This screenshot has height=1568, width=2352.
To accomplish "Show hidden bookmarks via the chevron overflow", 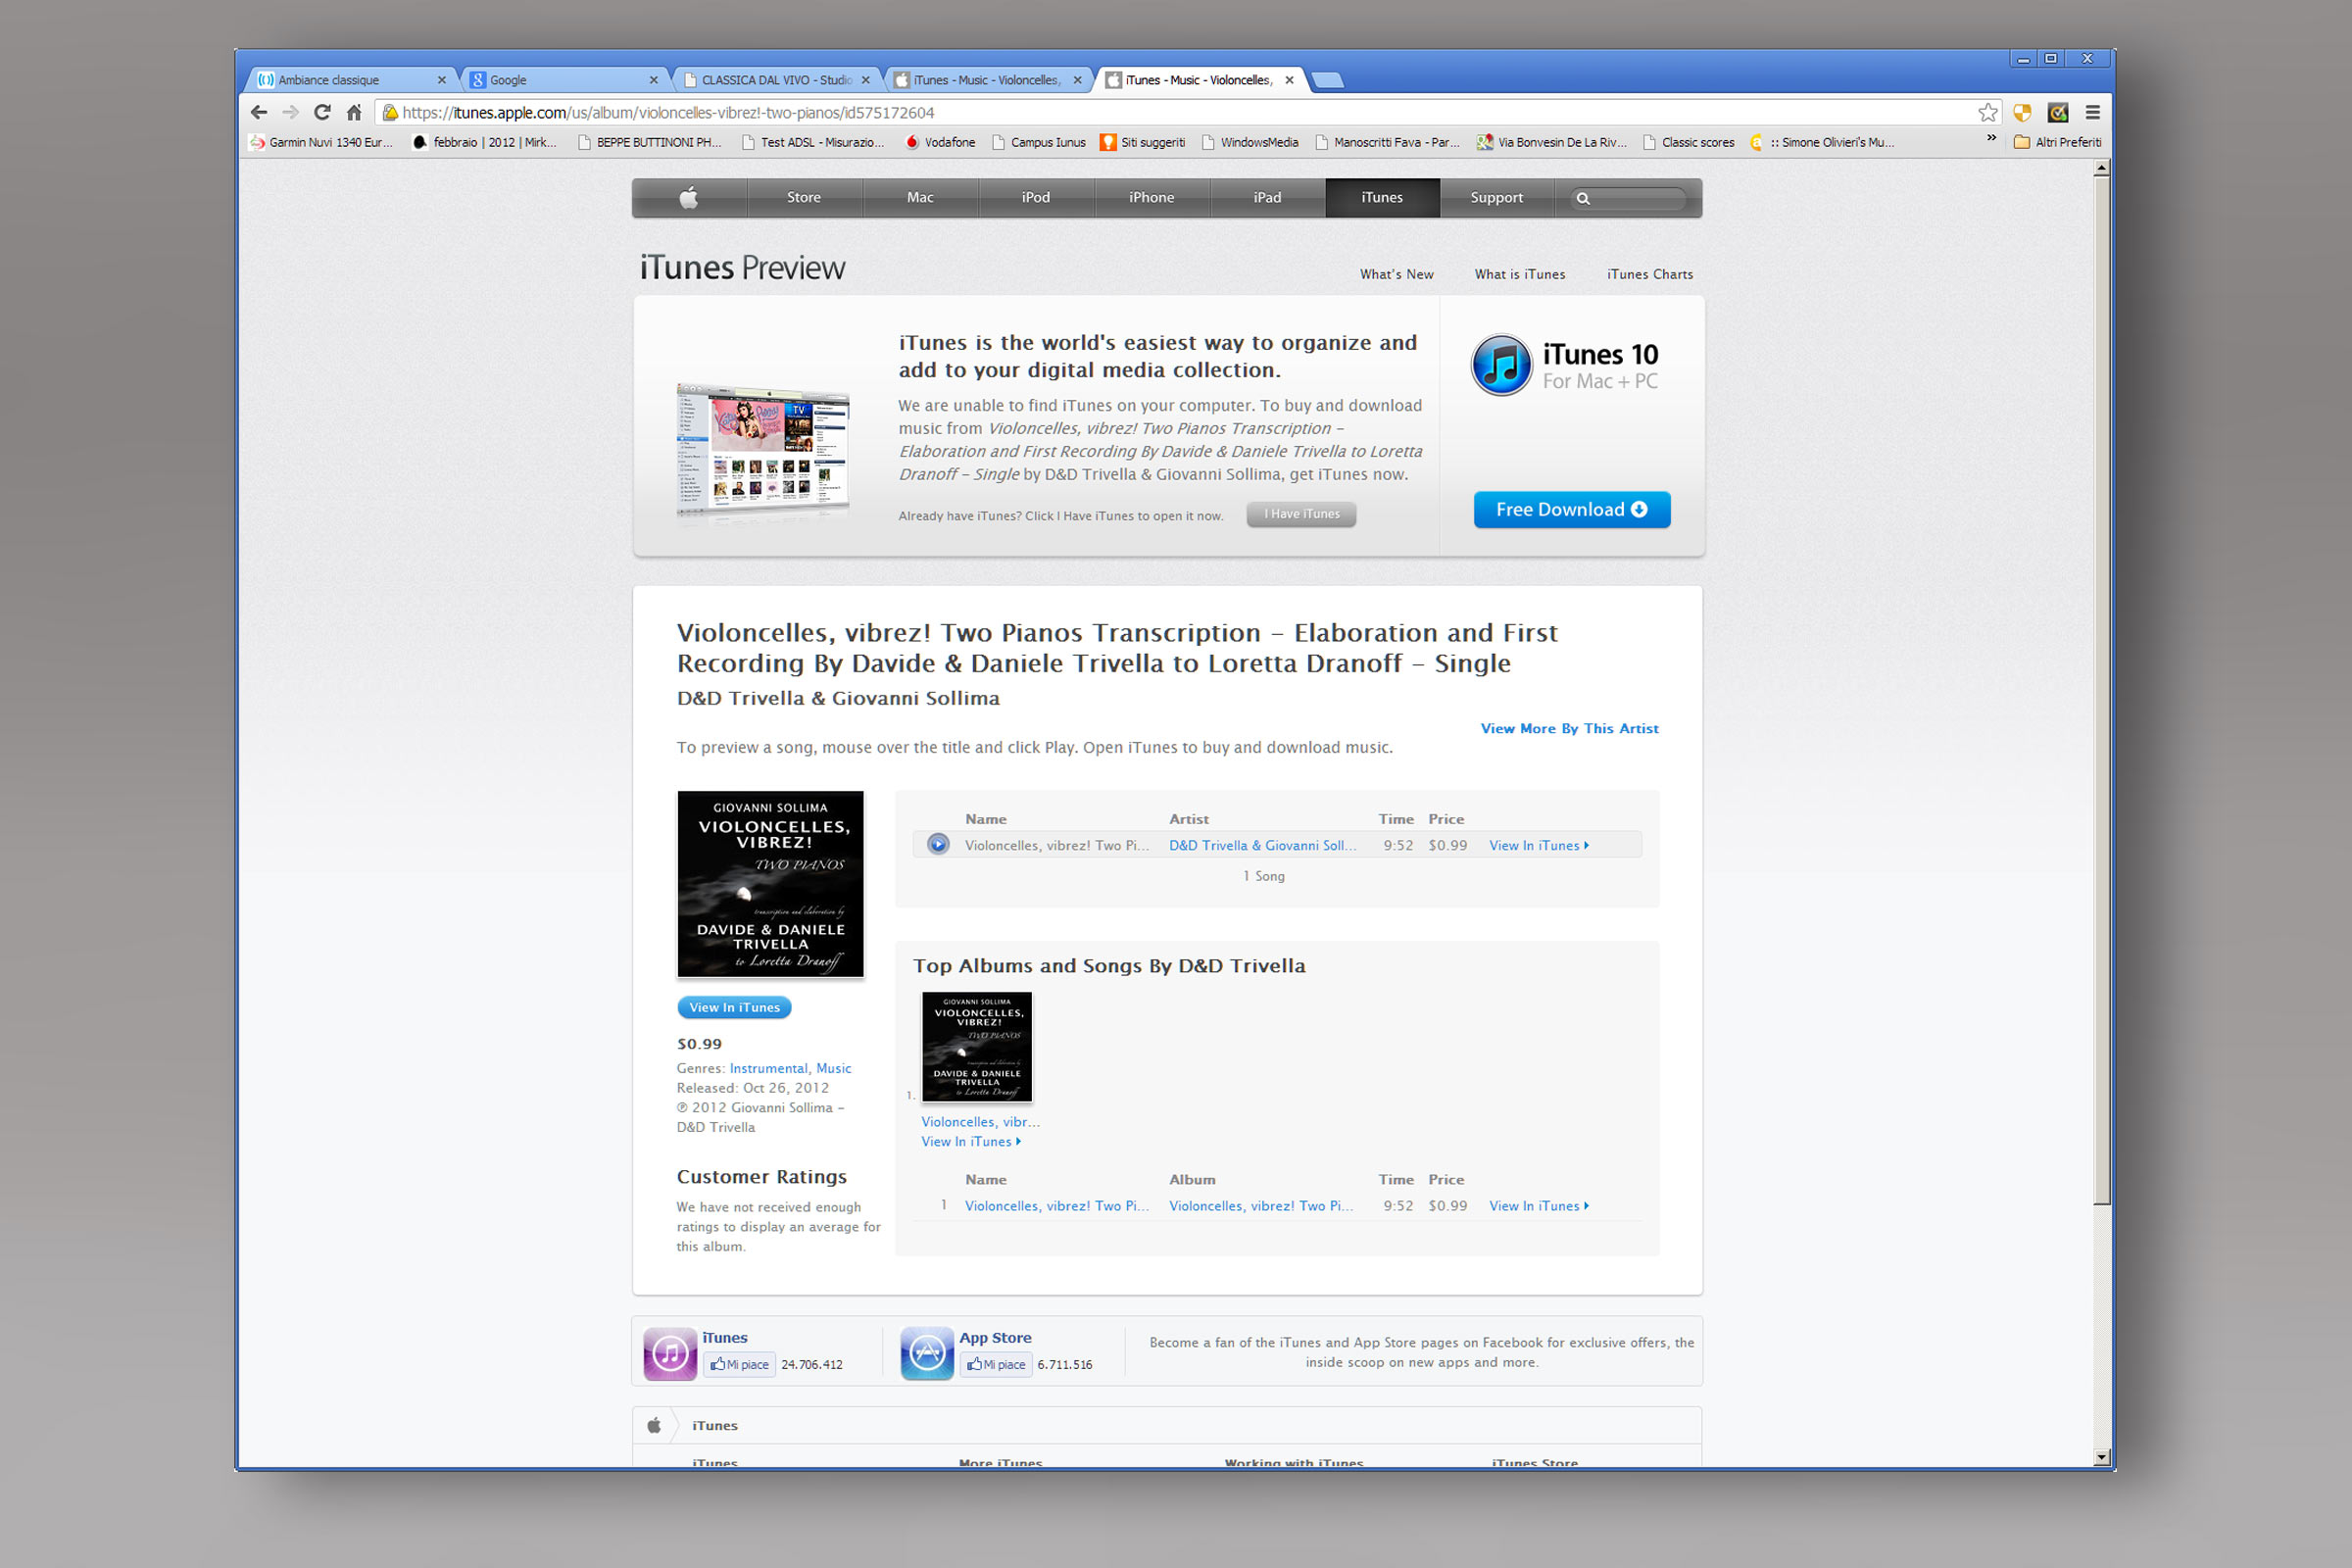I will pyautogui.click(x=1991, y=138).
